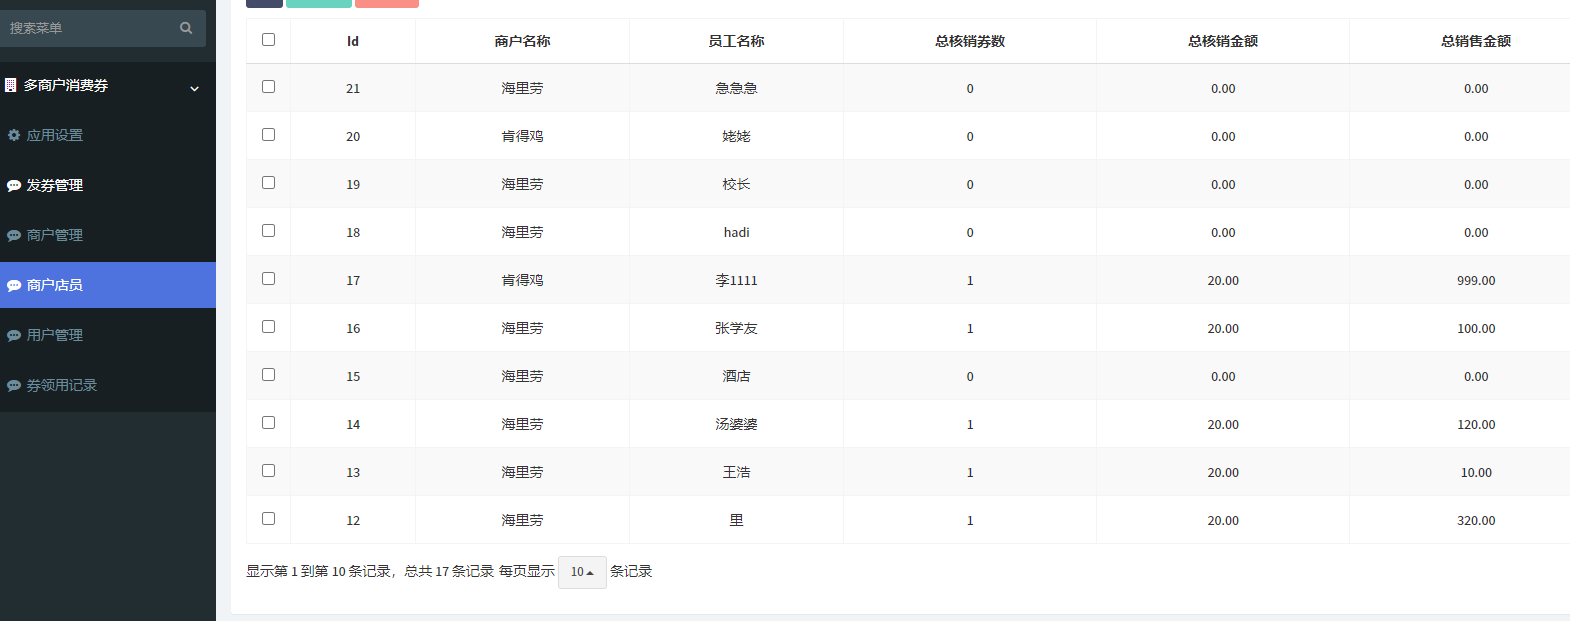Click into the 搜索菜单 search field

coord(88,28)
